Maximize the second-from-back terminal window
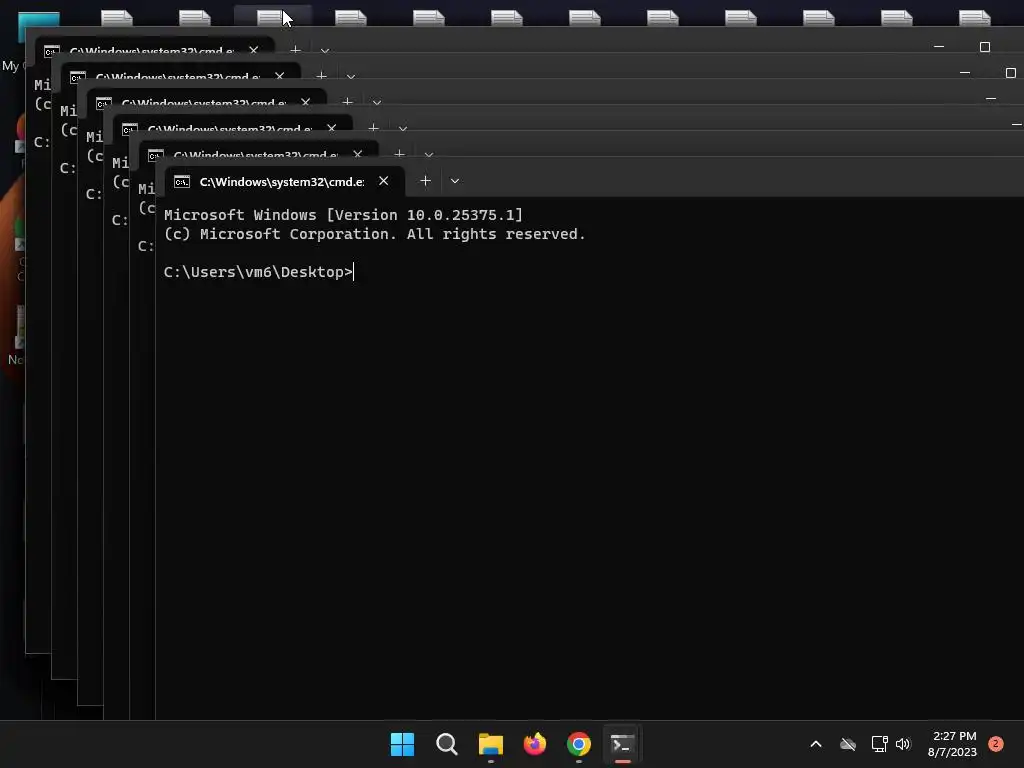 pyautogui.click(x=1011, y=72)
